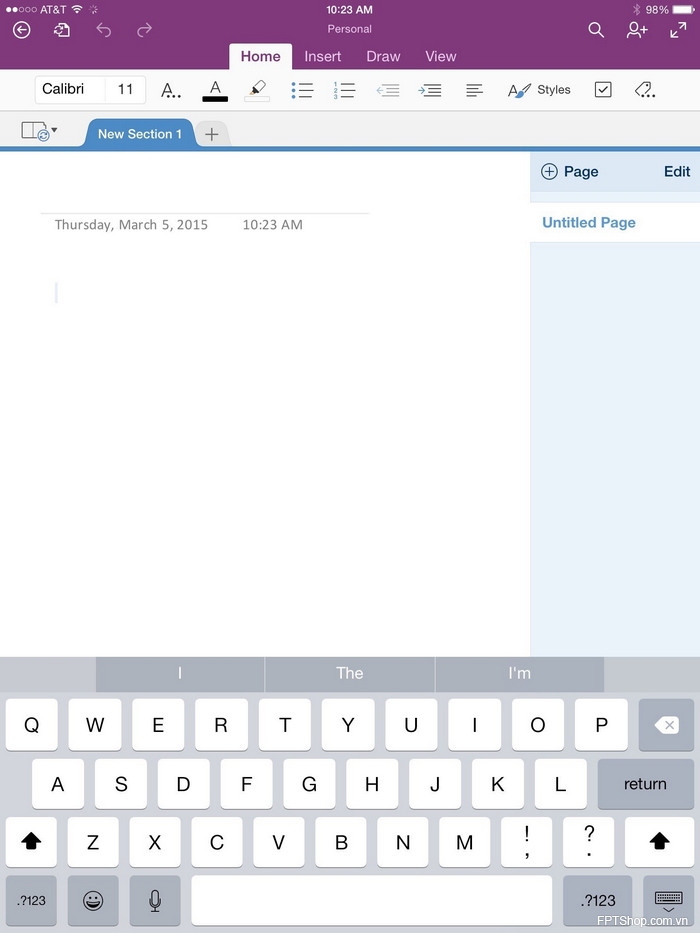Screen dimensions: 700x933
Task: Open the Draw ribbon tab
Action: pos(383,57)
